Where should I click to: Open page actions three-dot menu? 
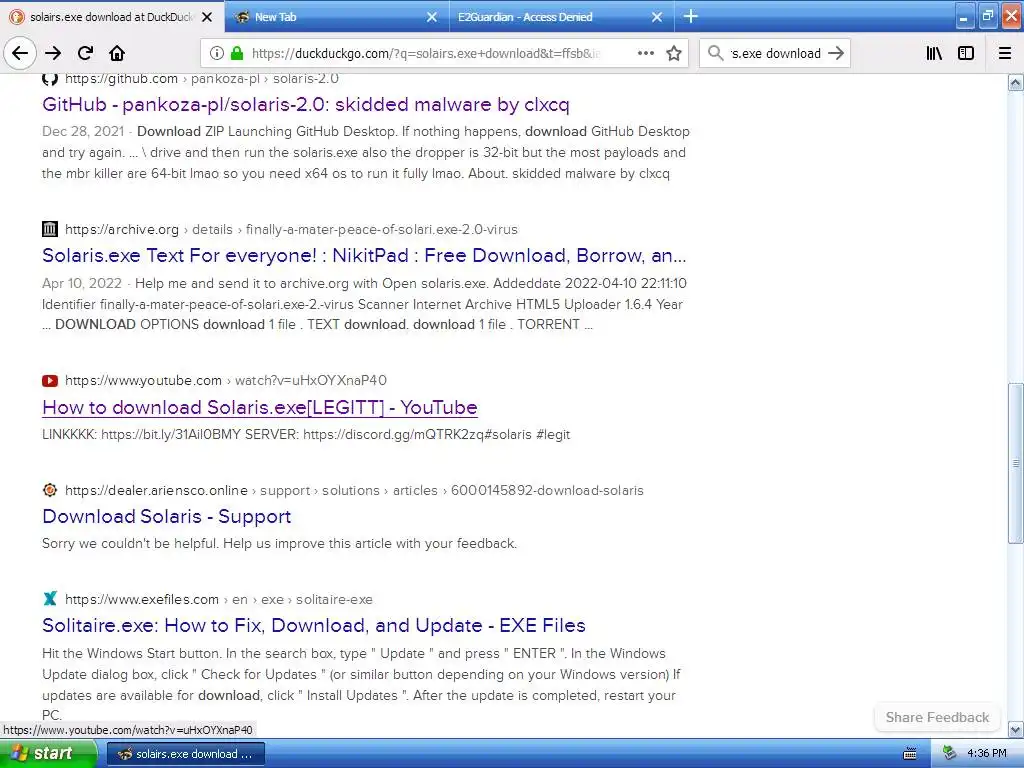pyautogui.click(x=645, y=53)
